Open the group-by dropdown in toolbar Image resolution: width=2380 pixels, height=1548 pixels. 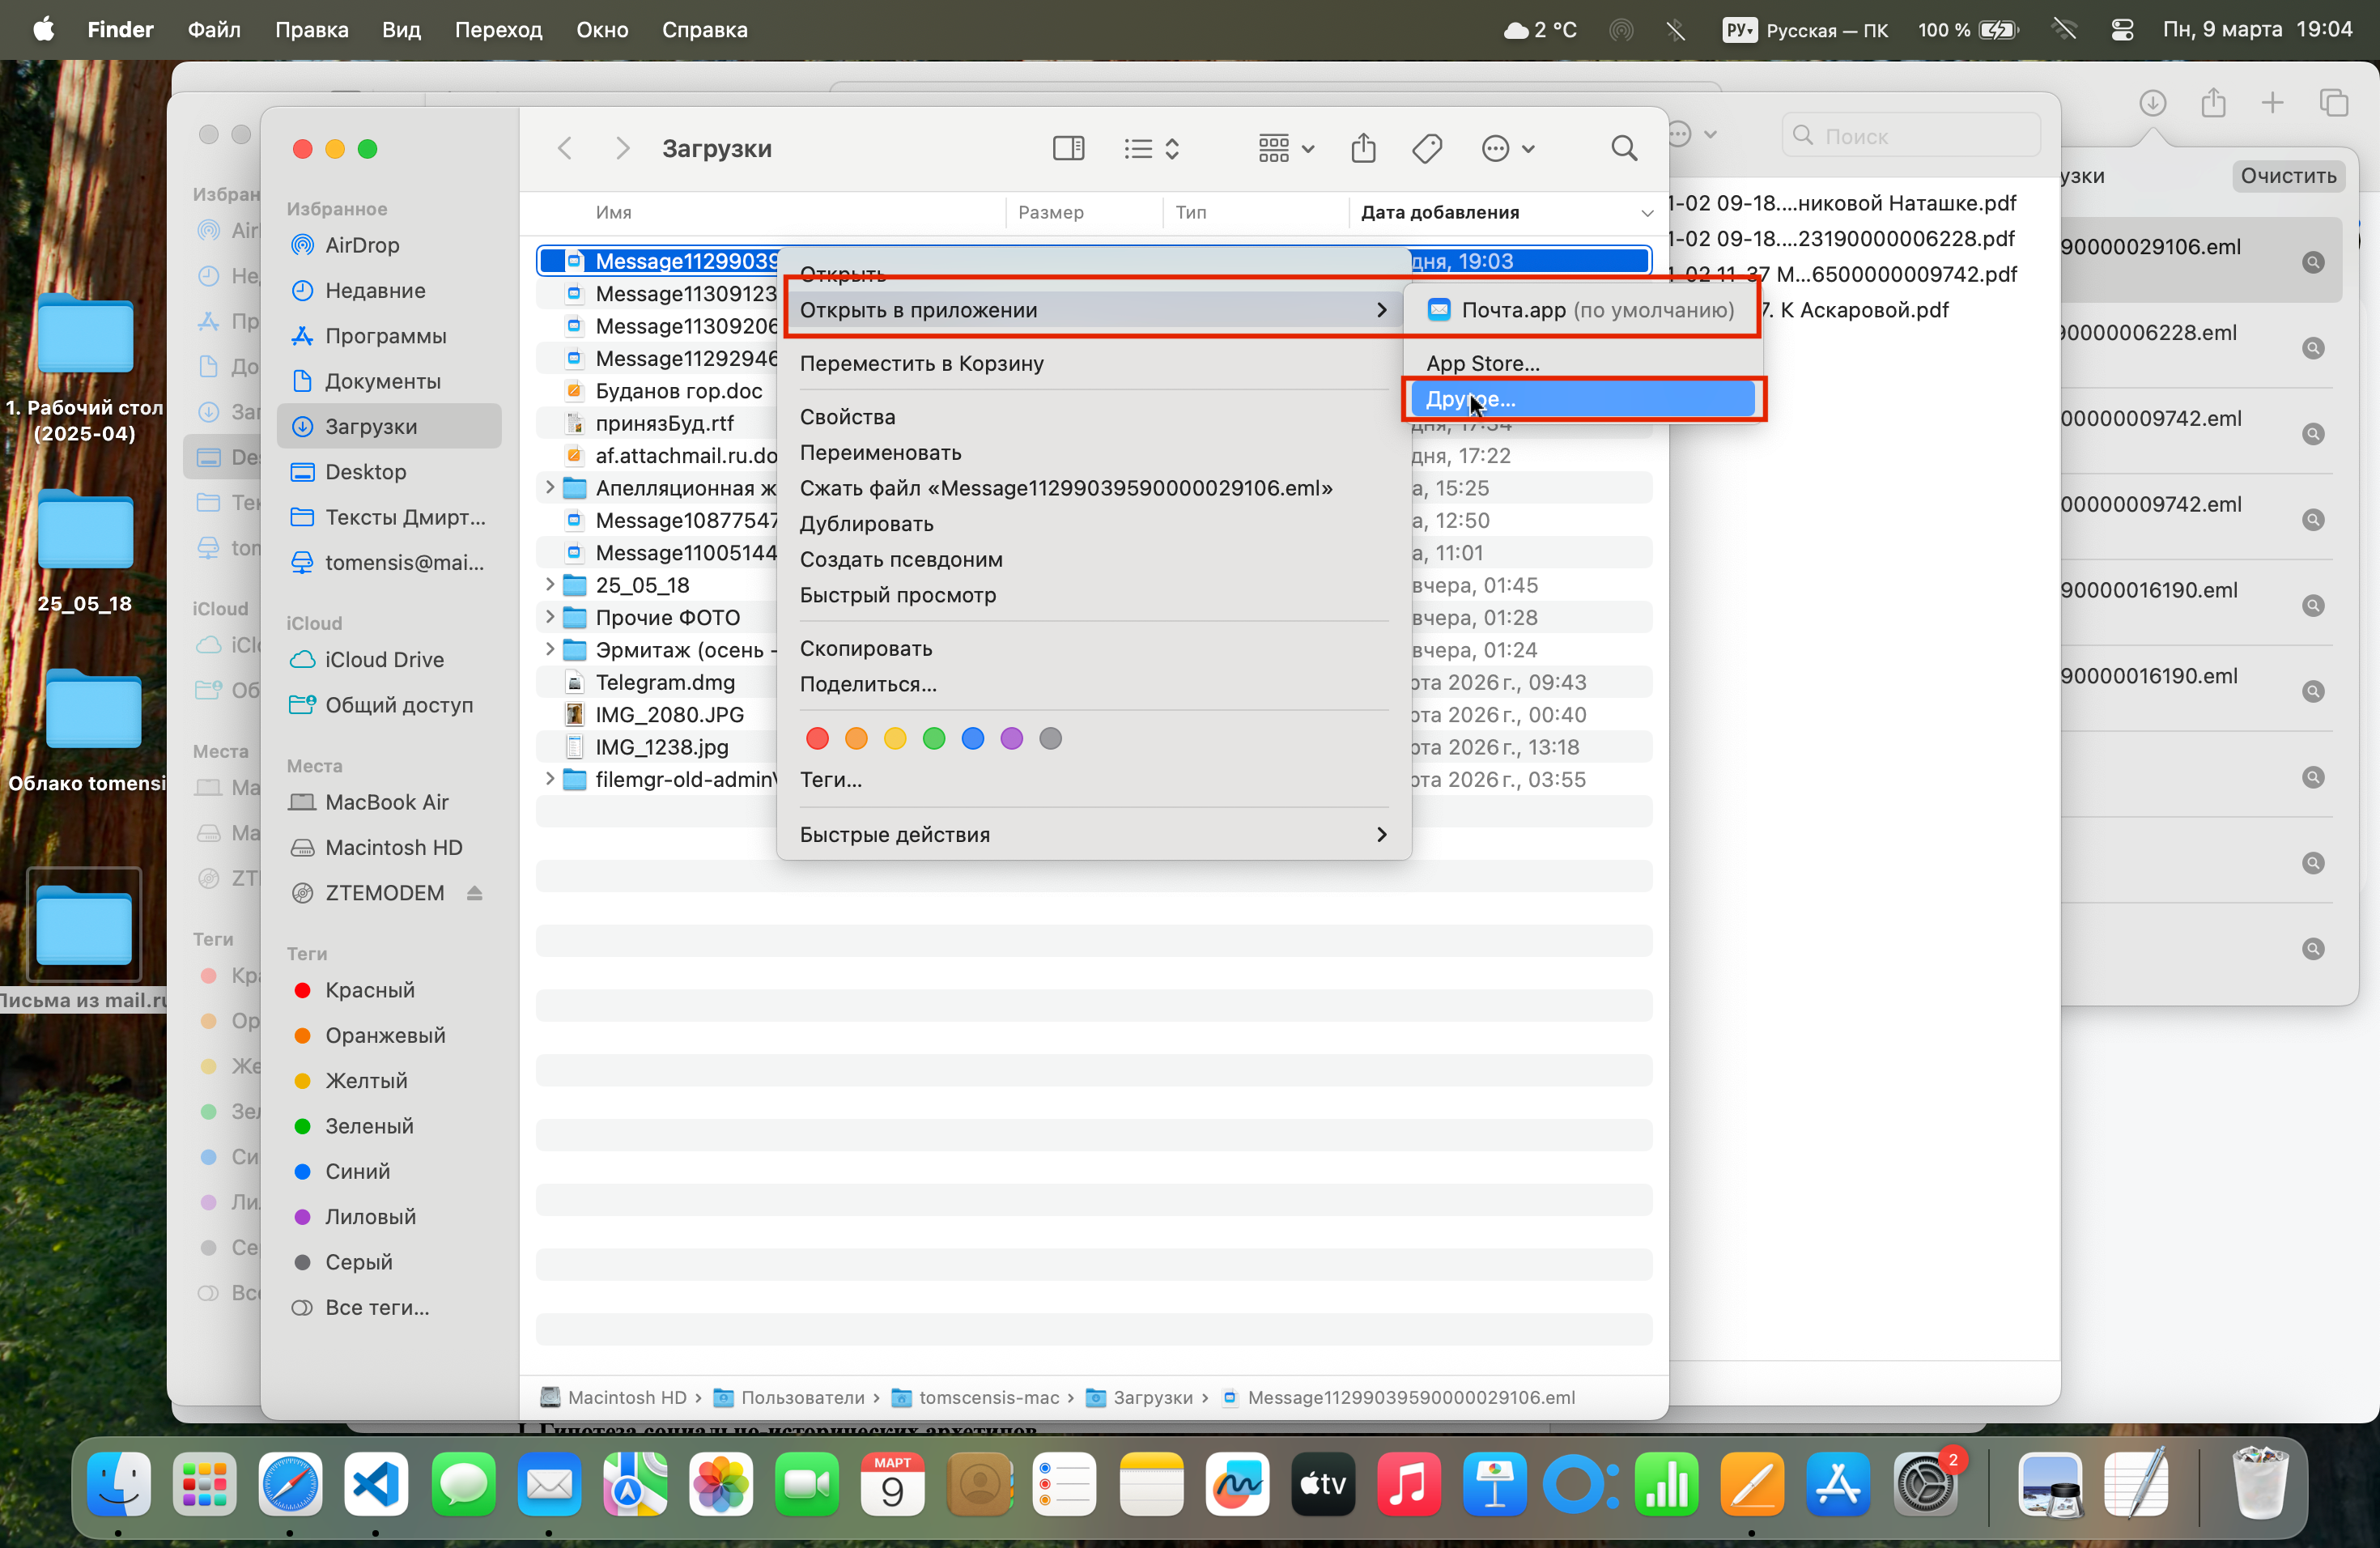pyautogui.click(x=1285, y=149)
